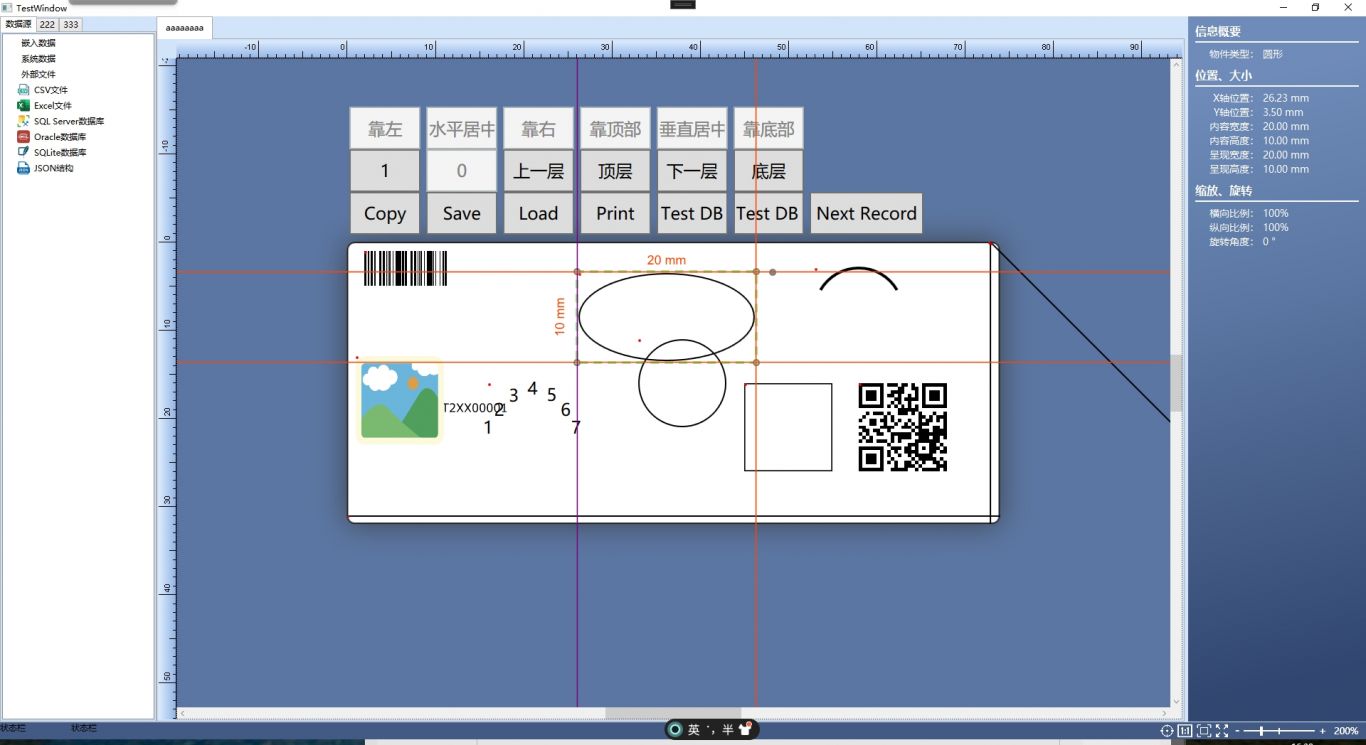
Task: Click the 靠左 align button
Action: pos(385,129)
